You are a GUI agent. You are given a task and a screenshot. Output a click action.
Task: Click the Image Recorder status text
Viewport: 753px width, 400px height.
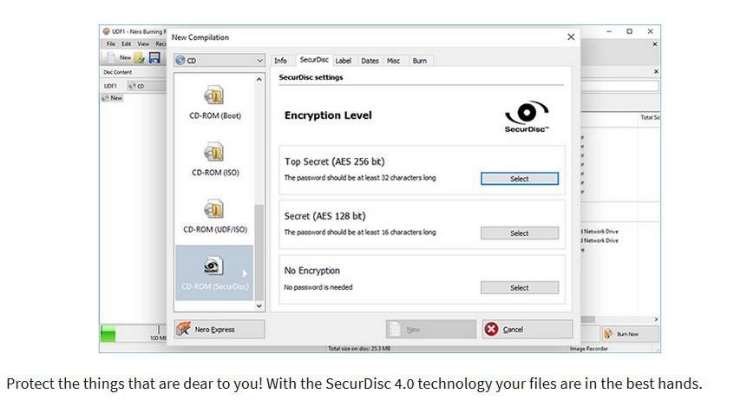pos(589,349)
